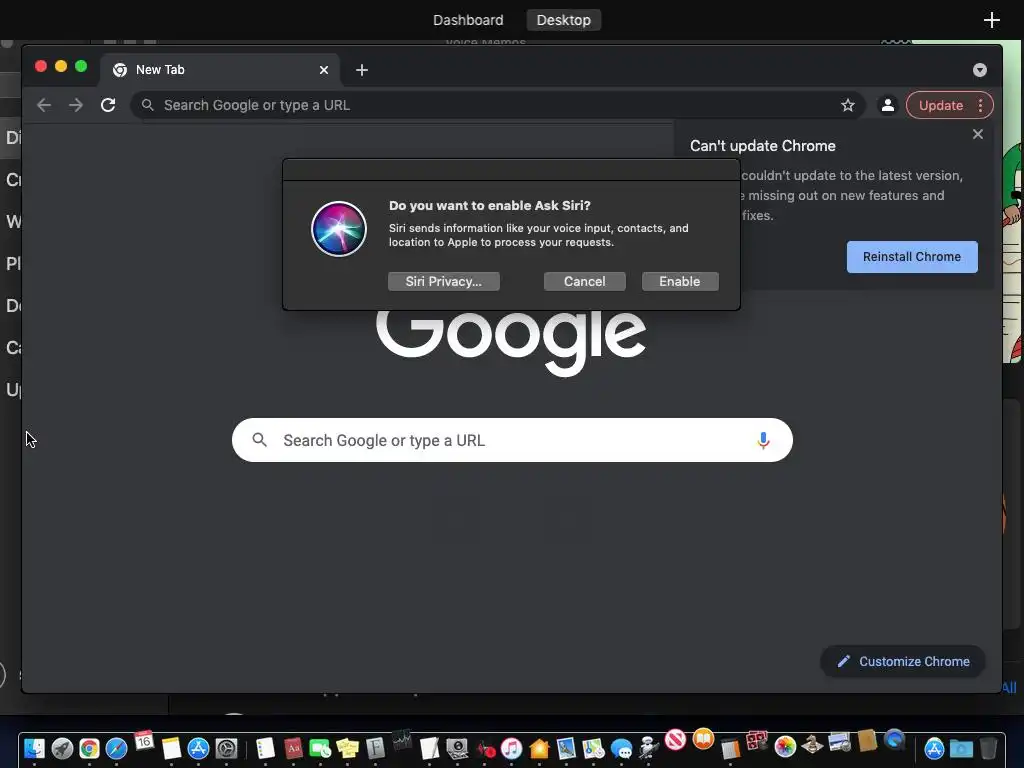Viewport: 1024px width, 768px height.
Task: Open Google Chrome from the dock
Action: [x=89, y=748]
